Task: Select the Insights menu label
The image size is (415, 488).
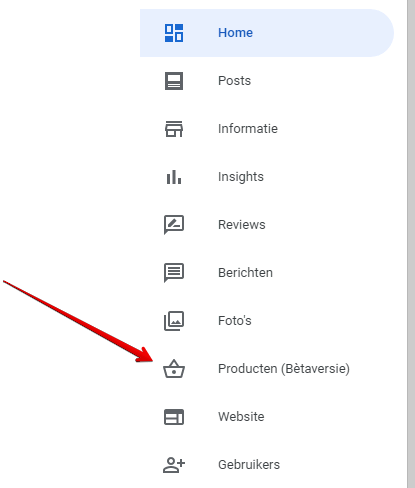Action: tap(241, 177)
